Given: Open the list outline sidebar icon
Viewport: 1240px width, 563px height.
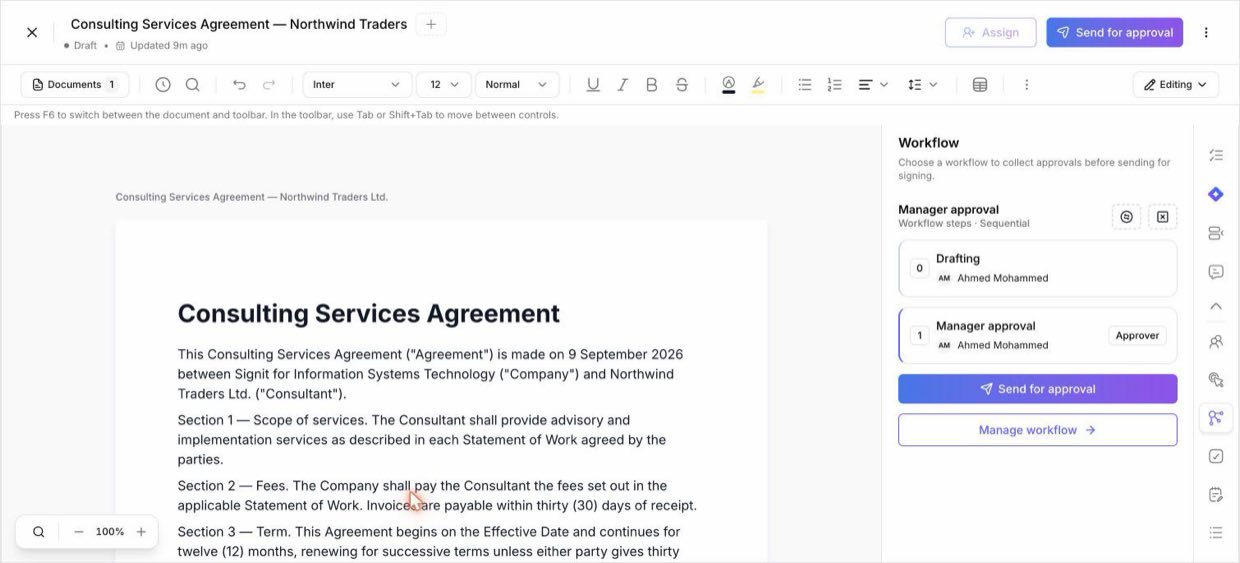Looking at the screenshot, I should [1216, 533].
